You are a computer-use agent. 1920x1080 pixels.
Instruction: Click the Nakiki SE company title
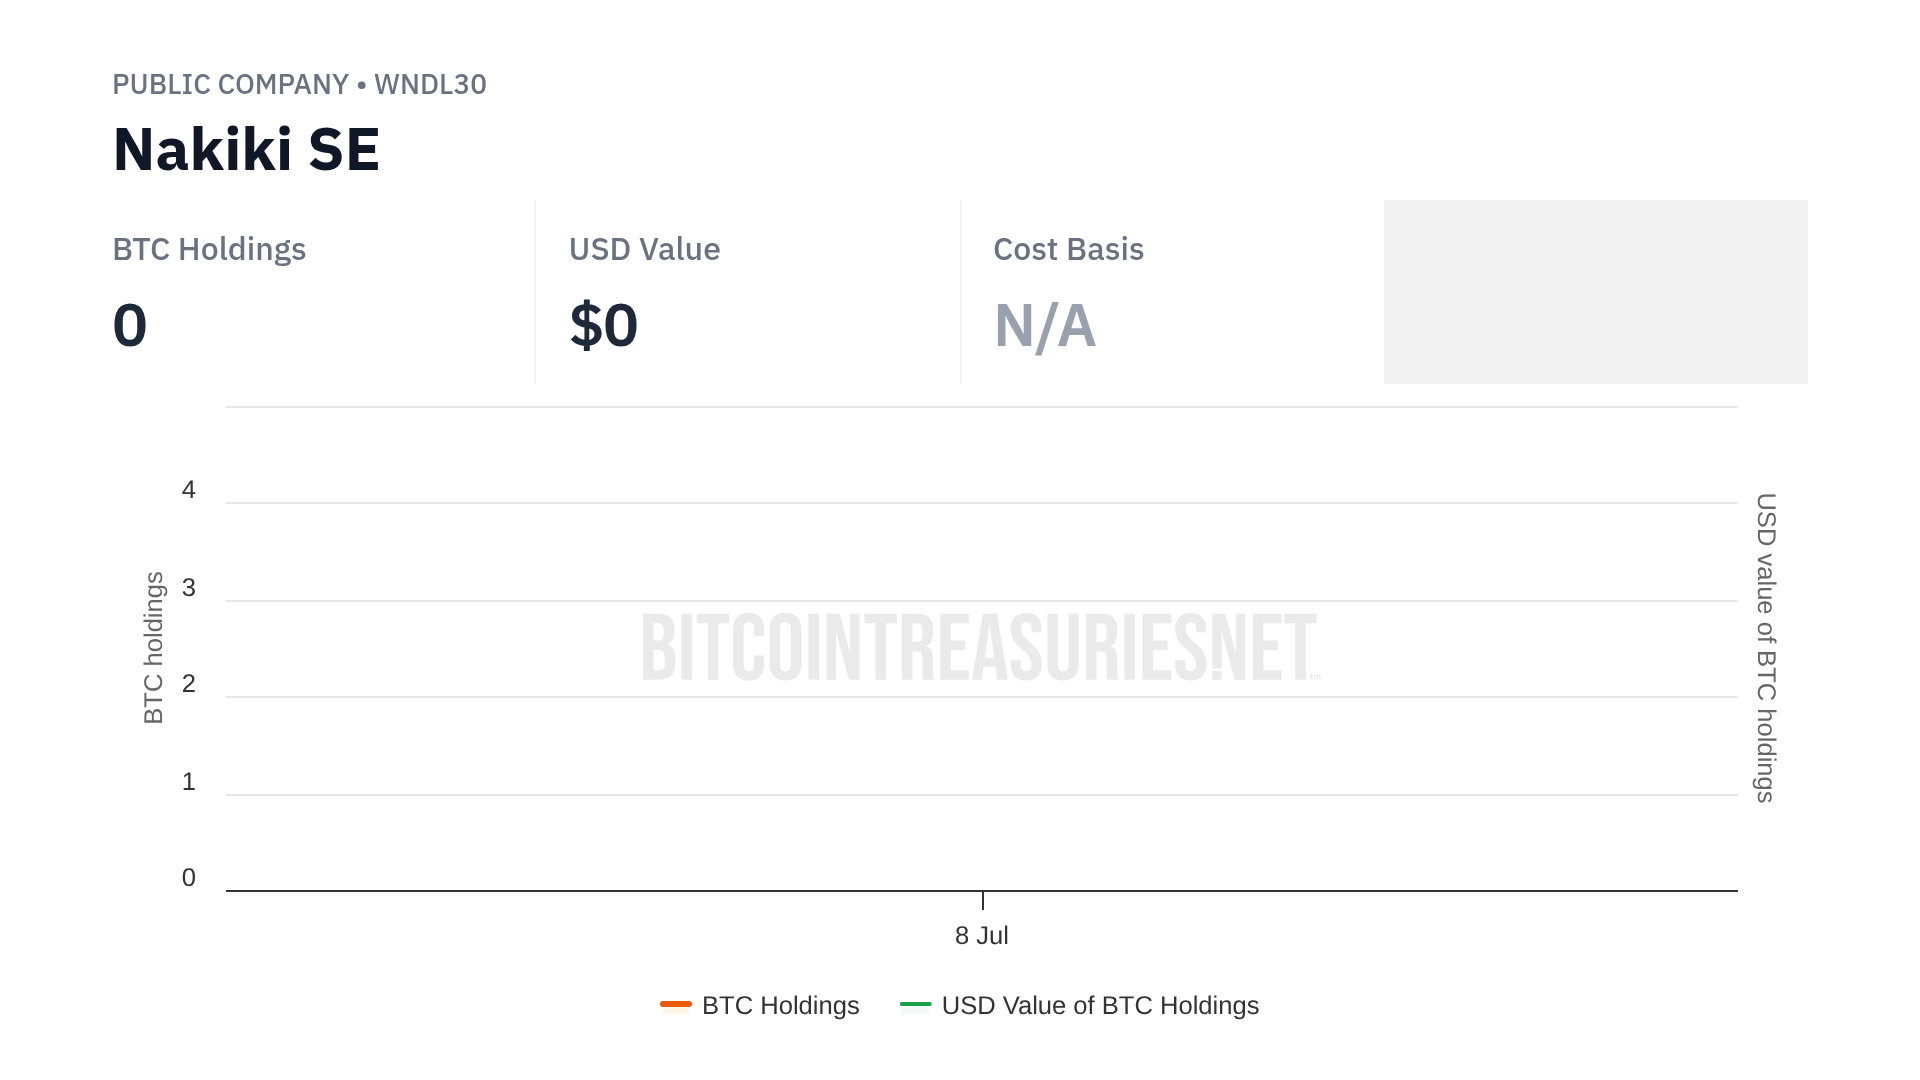point(246,150)
